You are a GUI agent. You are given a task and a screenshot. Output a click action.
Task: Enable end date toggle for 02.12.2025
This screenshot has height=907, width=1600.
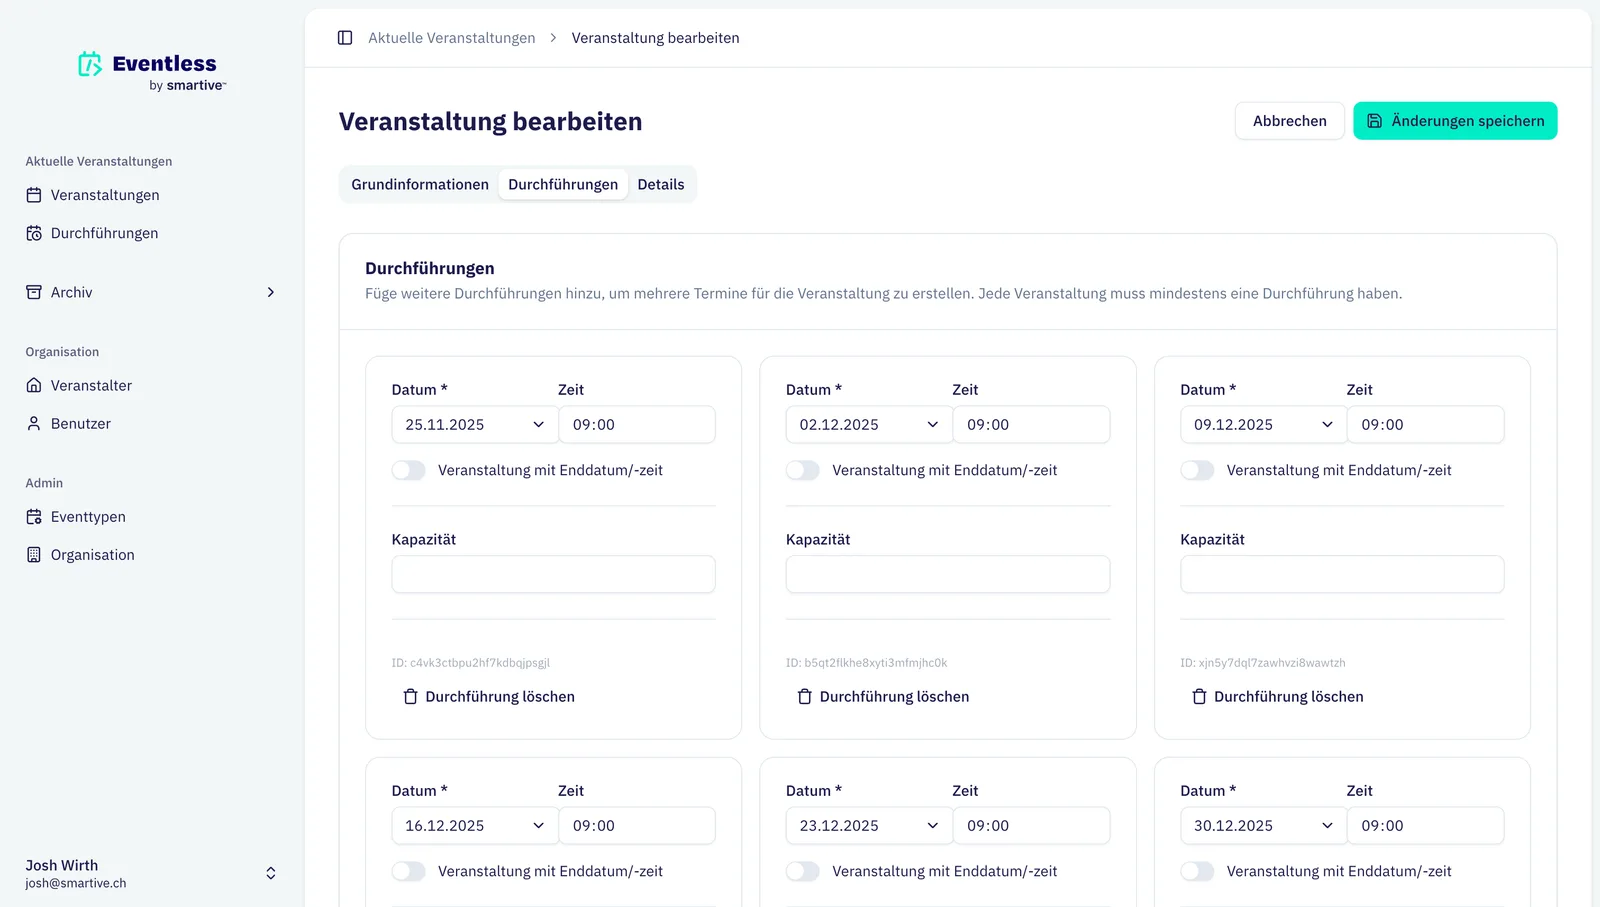point(803,470)
